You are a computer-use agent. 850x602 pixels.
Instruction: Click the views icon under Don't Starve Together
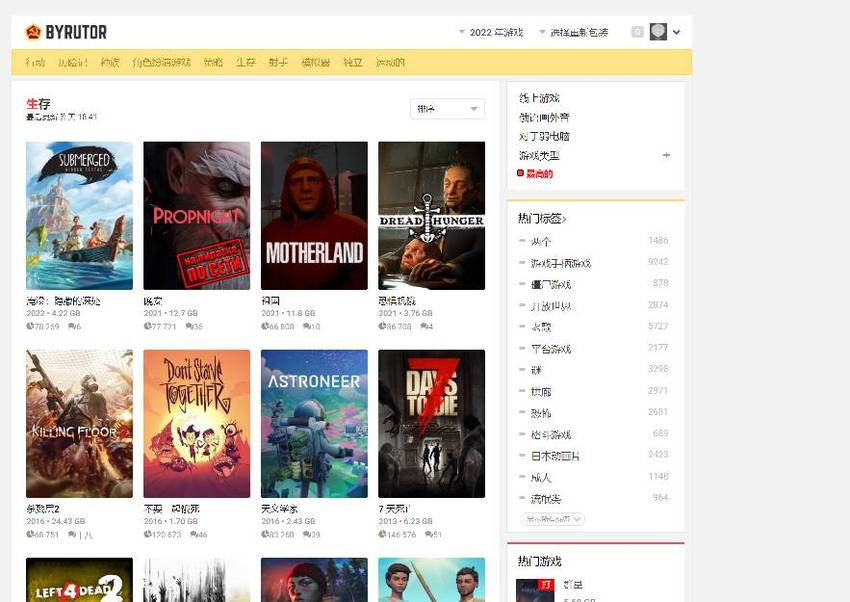click(147, 534)
